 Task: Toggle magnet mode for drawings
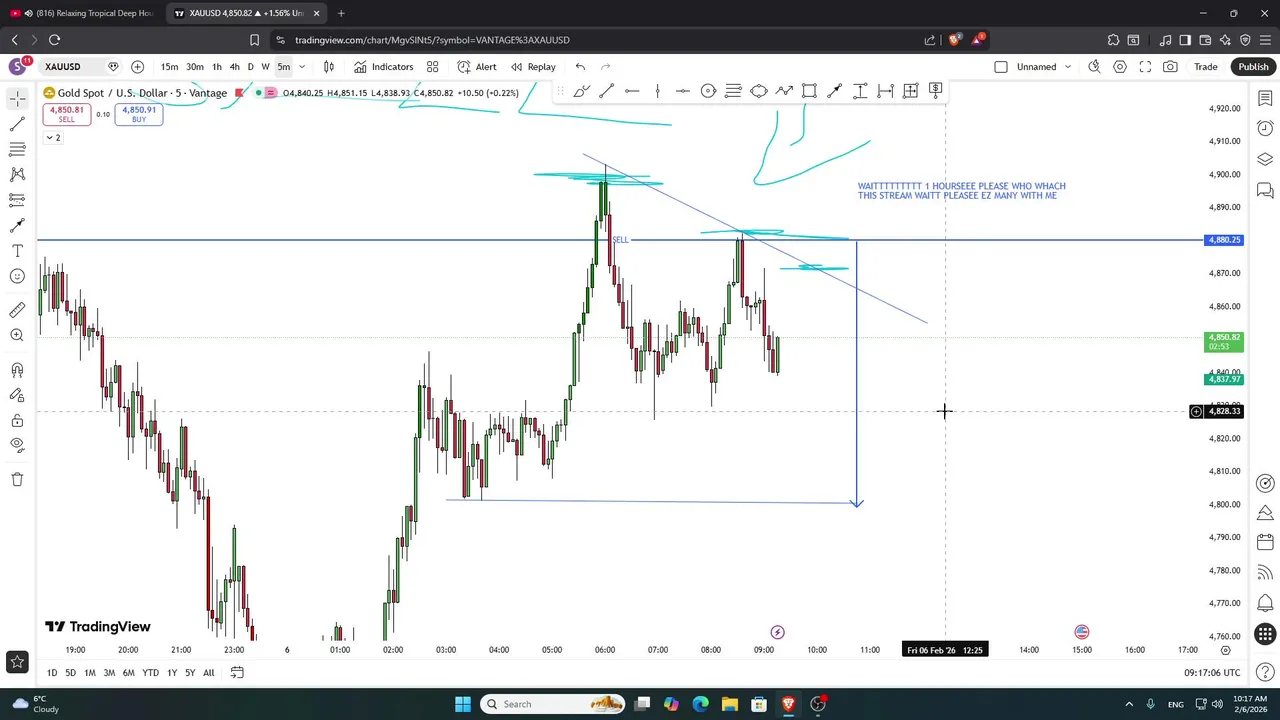coord(17,370)
